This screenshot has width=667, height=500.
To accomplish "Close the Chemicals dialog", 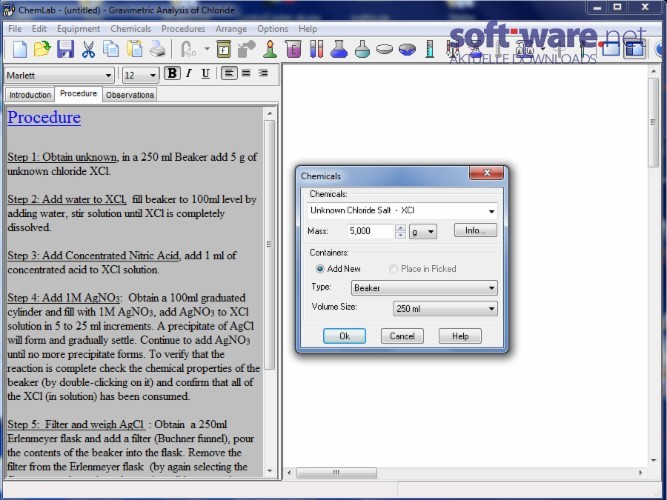I will pos(486,173).
